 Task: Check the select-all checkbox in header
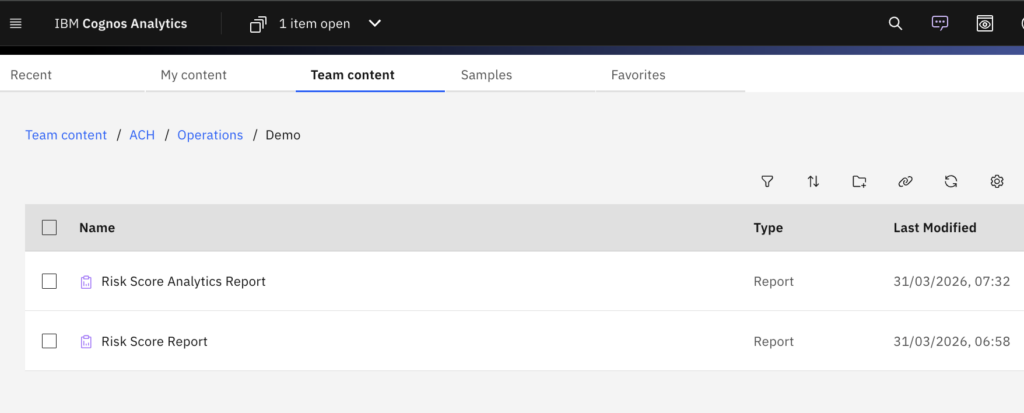pyautogui.click(x=49, y=228)
